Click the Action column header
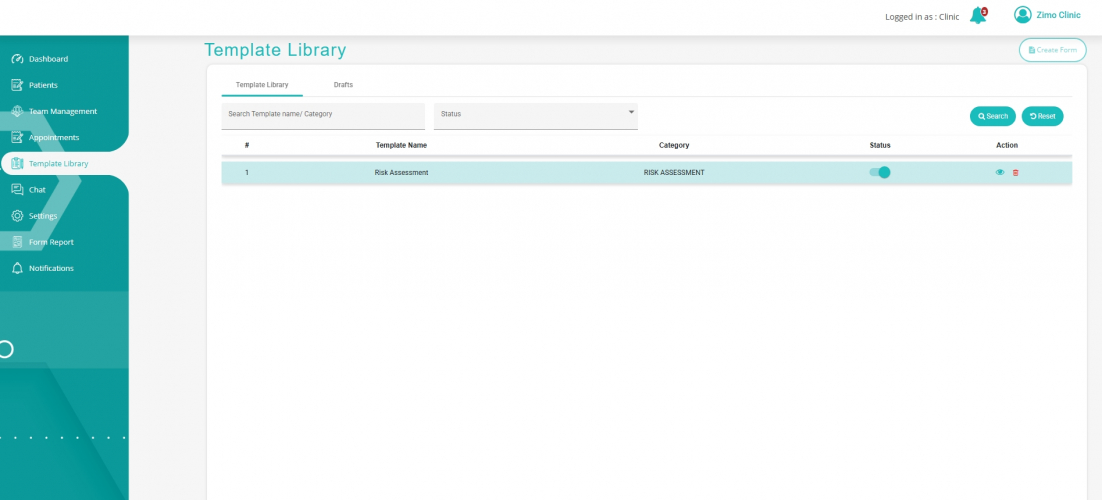Image resolution: width=1102 pixels, height=500 pixels. point(1006,145)
